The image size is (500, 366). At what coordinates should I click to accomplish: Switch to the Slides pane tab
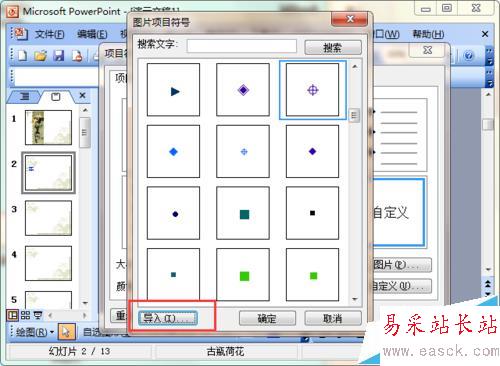point(56,97)
